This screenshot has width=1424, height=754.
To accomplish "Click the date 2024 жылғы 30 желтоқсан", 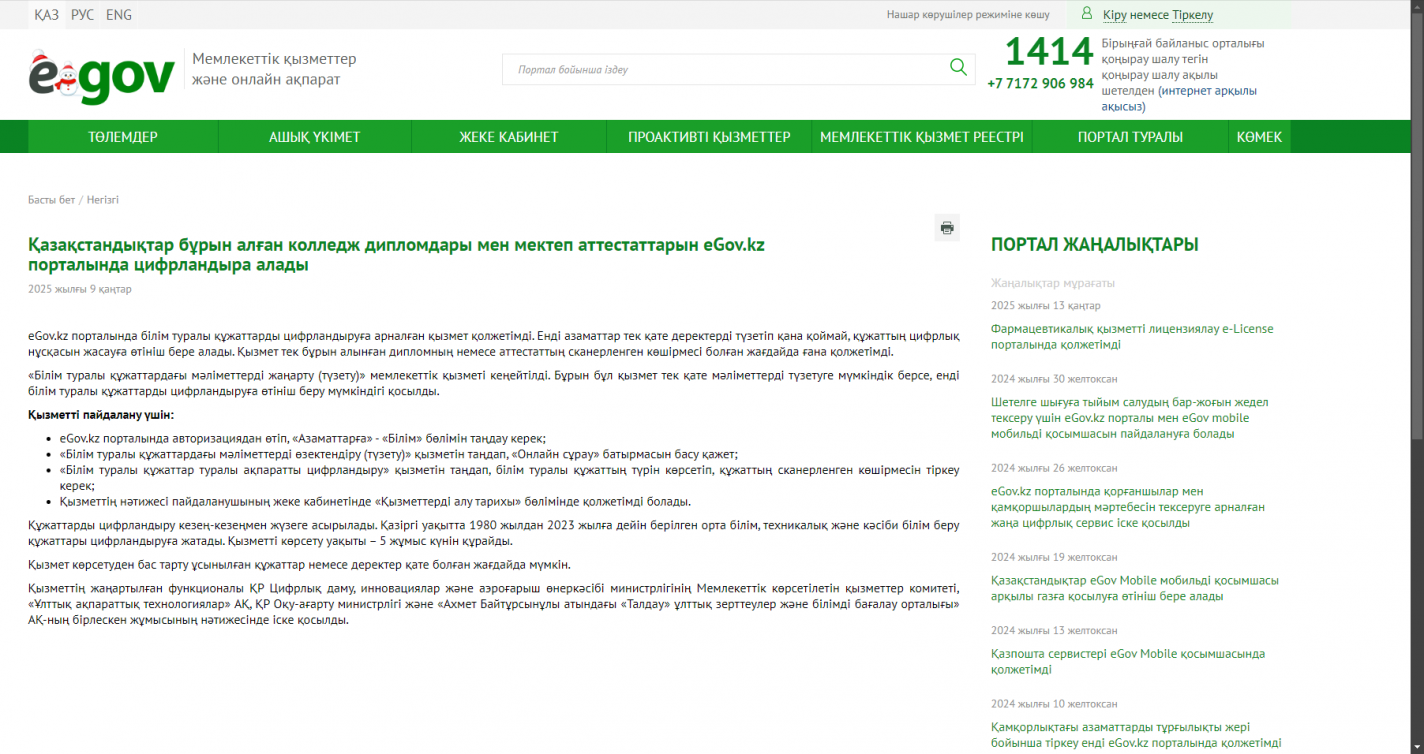I will tap(1054, 379).
